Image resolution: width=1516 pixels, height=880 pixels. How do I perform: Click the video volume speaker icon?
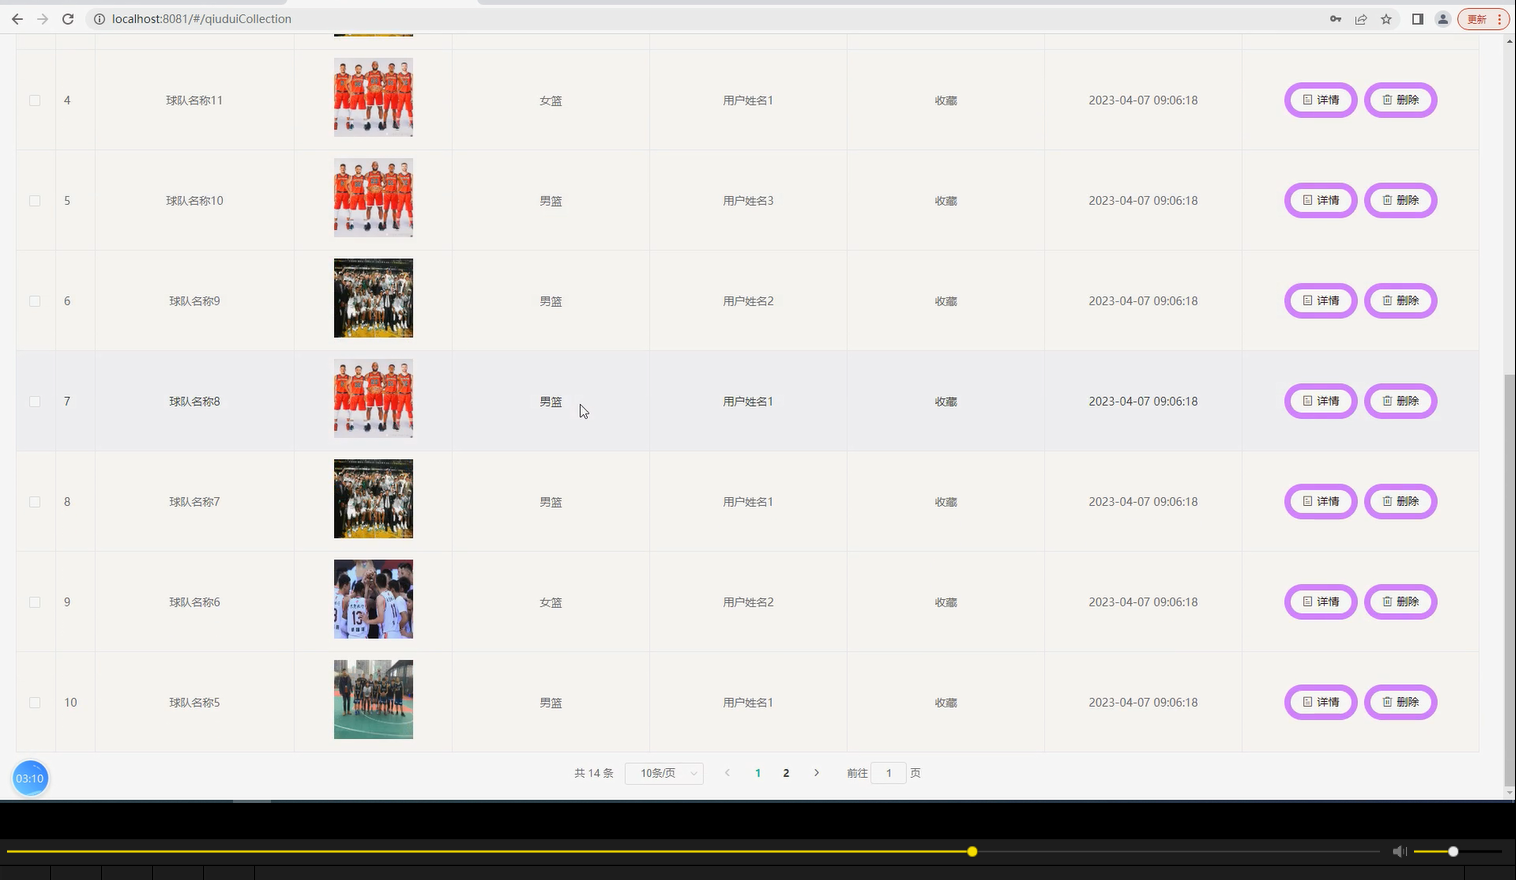(x=1400, y=851)
